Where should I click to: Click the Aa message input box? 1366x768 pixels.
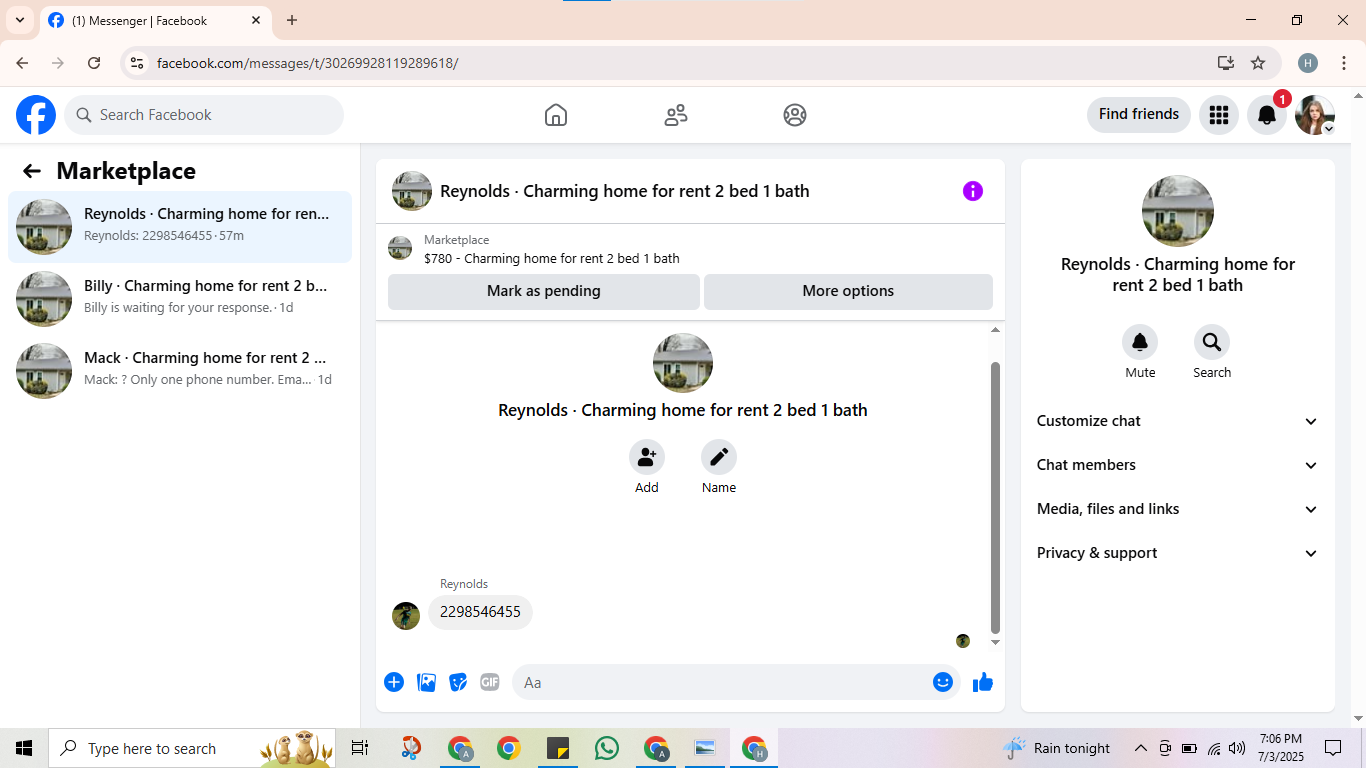click(x=736, y=682)
